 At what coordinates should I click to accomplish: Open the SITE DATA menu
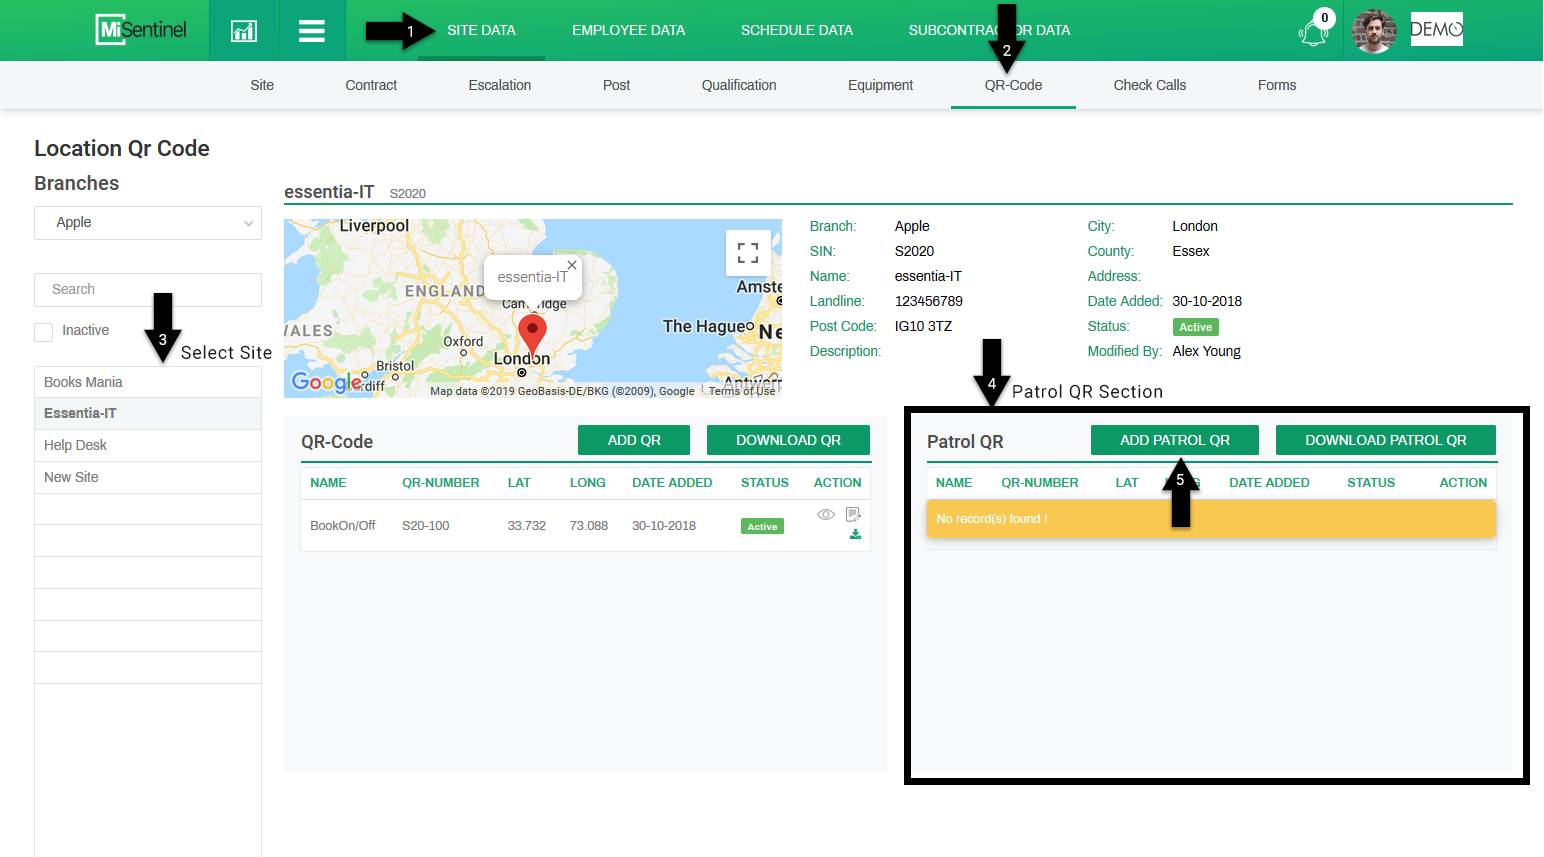pyautogui.click(x=481, y=31)
